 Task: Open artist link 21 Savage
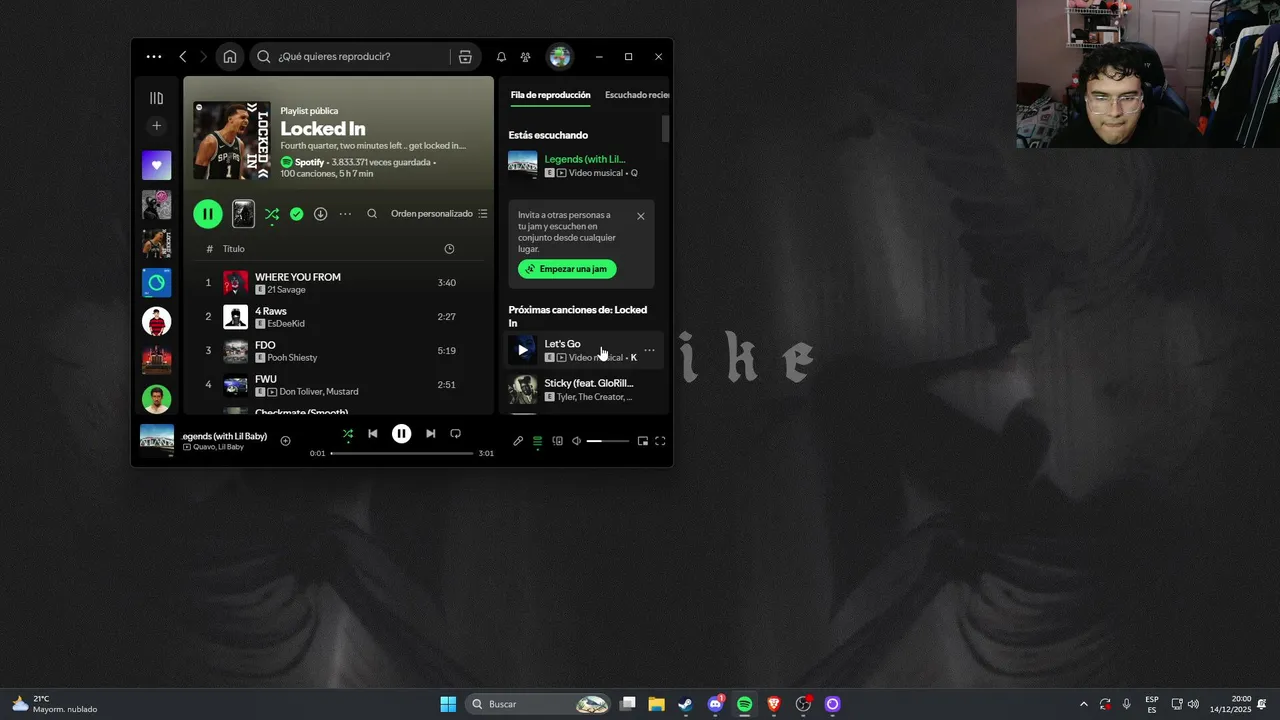pos(286,290)
